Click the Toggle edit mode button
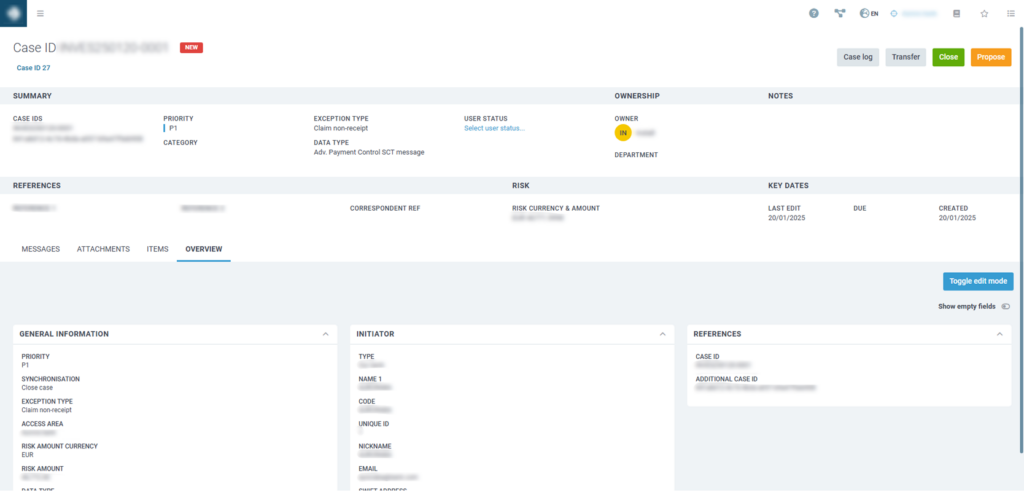 977,281
